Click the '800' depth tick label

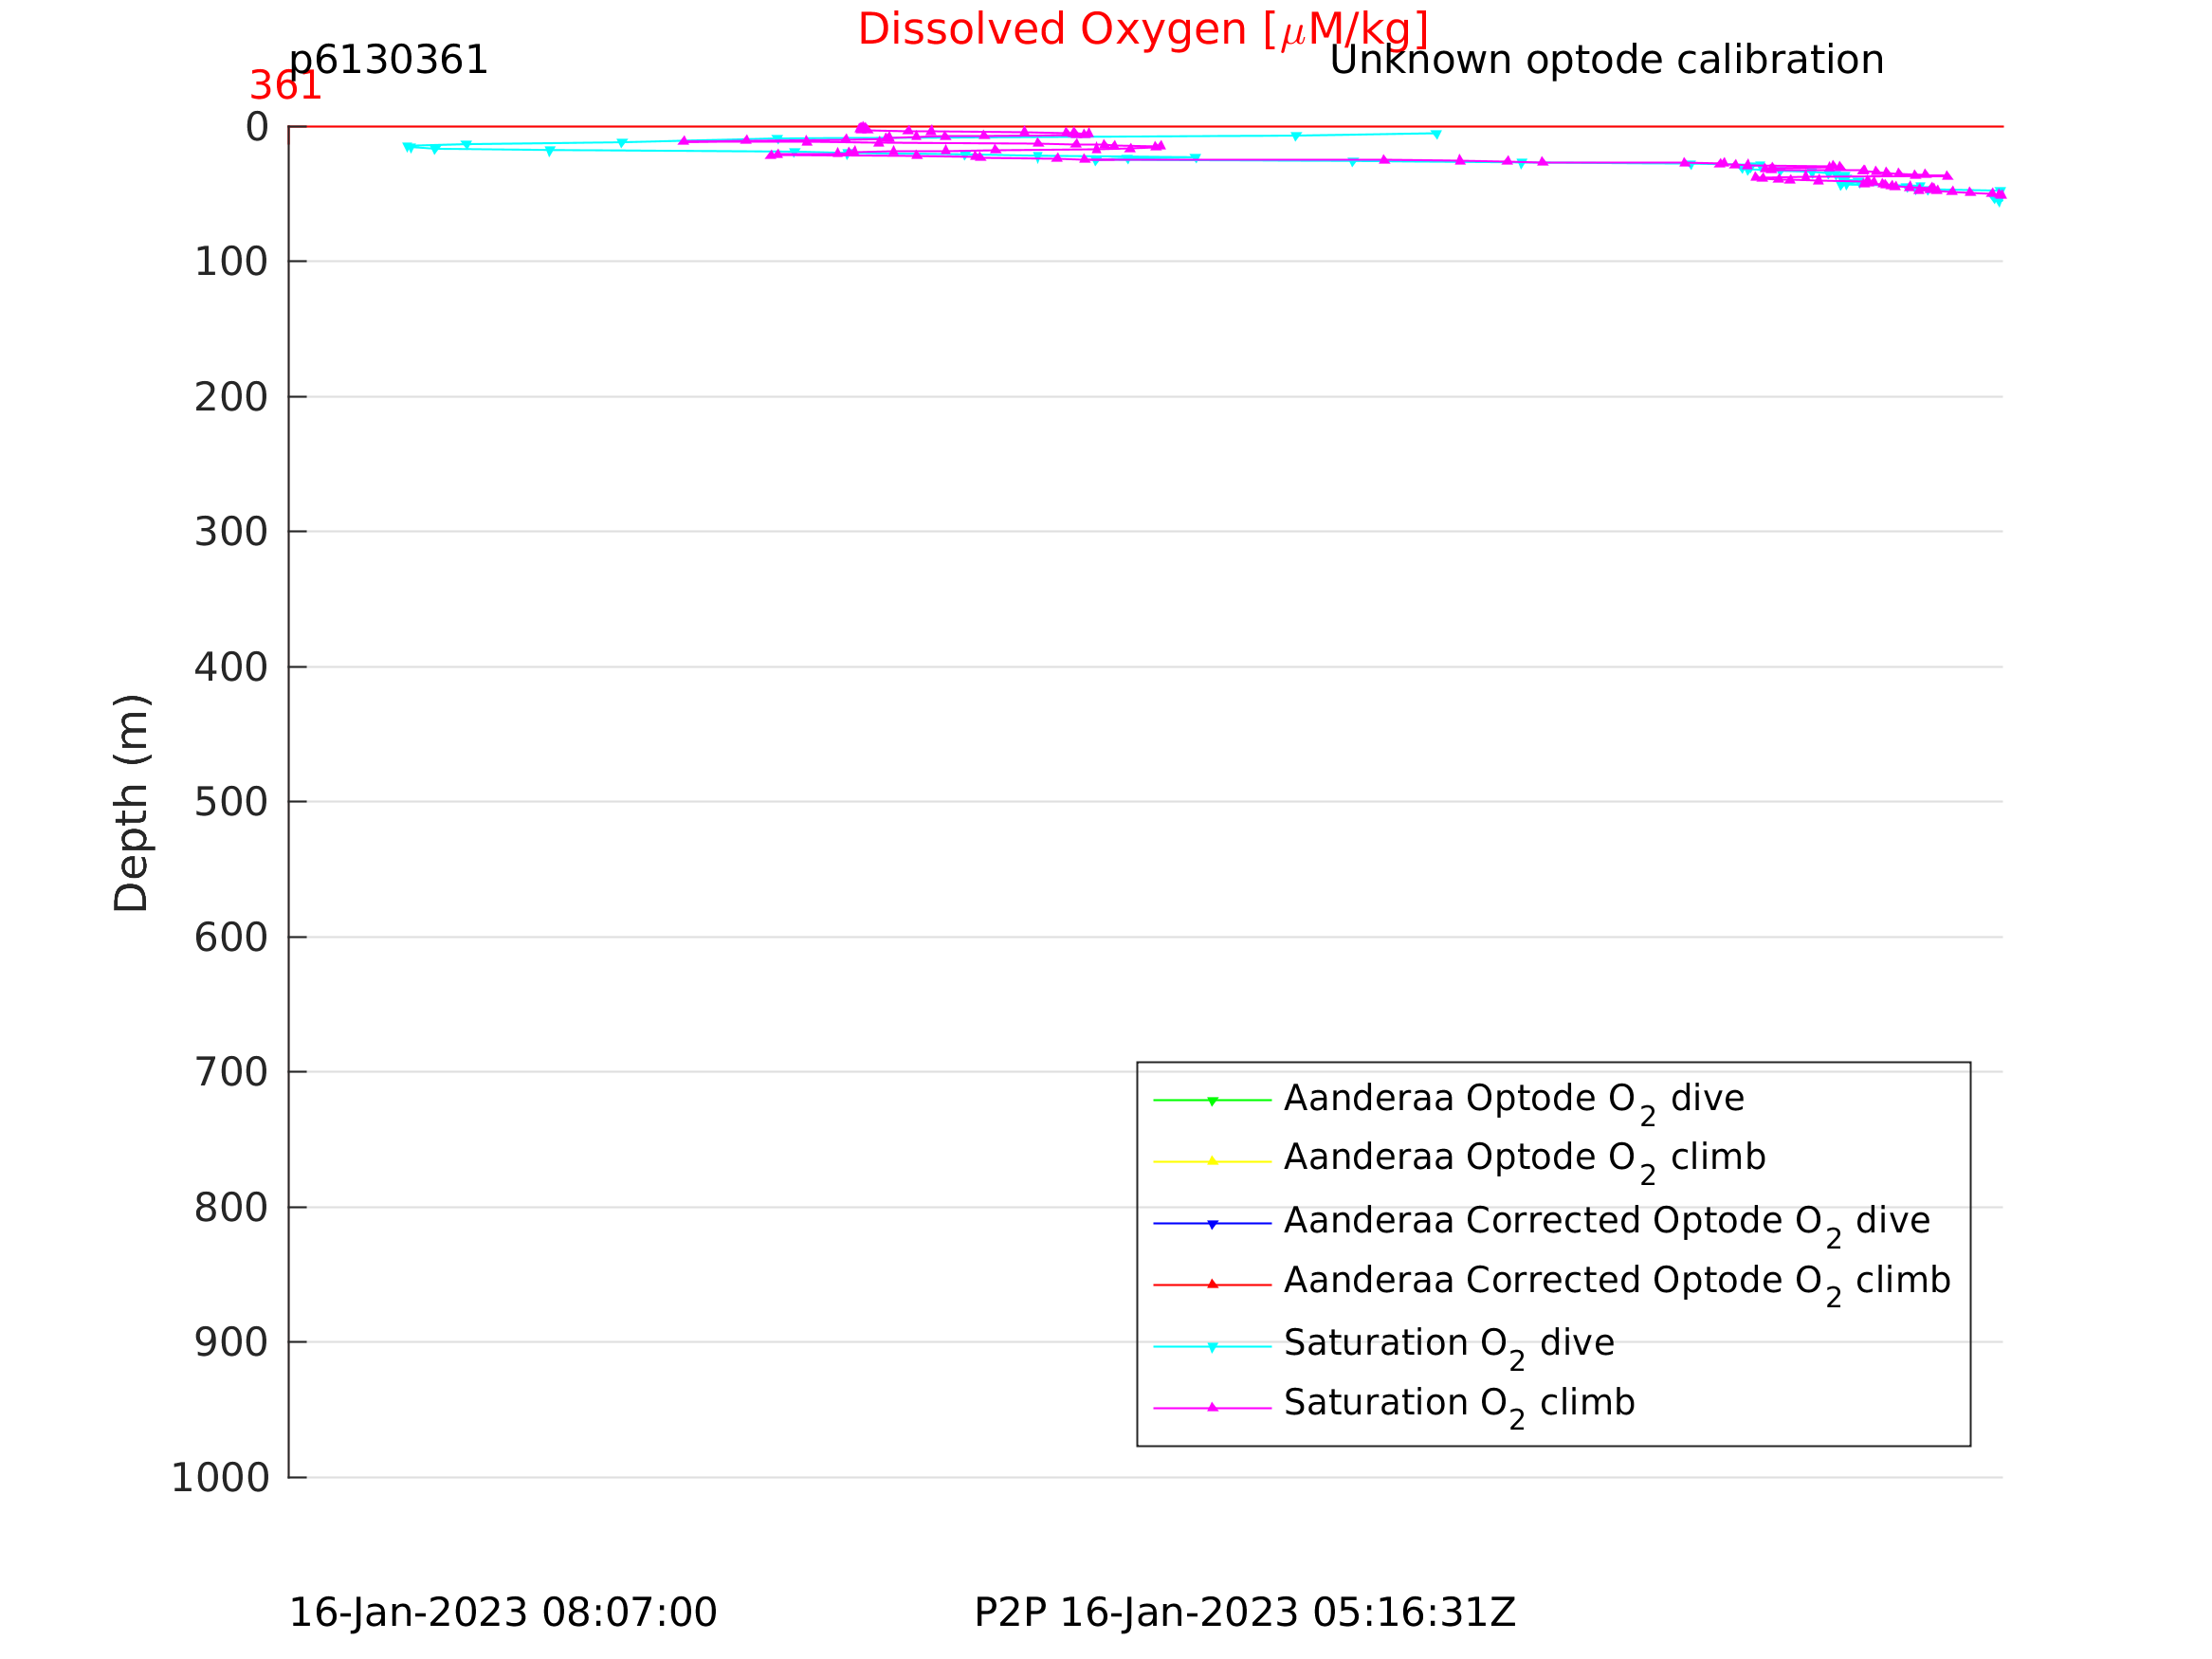tap(231, 1208)
